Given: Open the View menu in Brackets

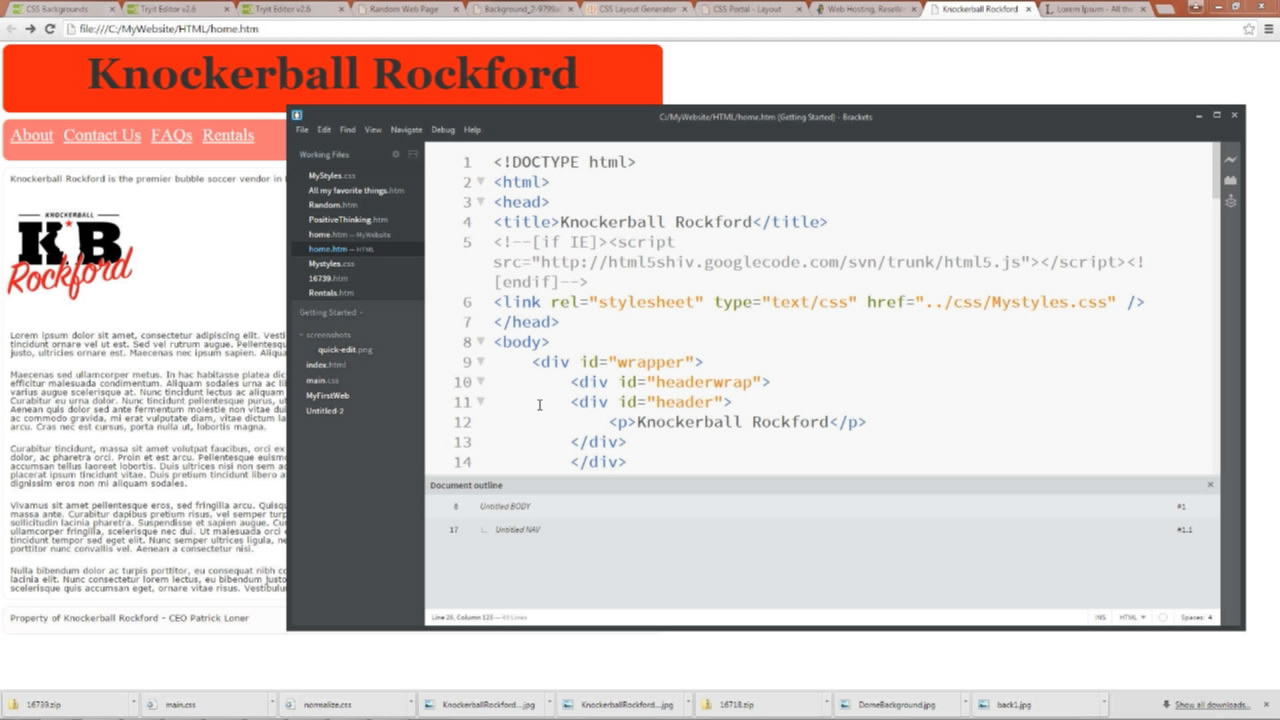Looking at the screenshot, I should coord(373,130).
